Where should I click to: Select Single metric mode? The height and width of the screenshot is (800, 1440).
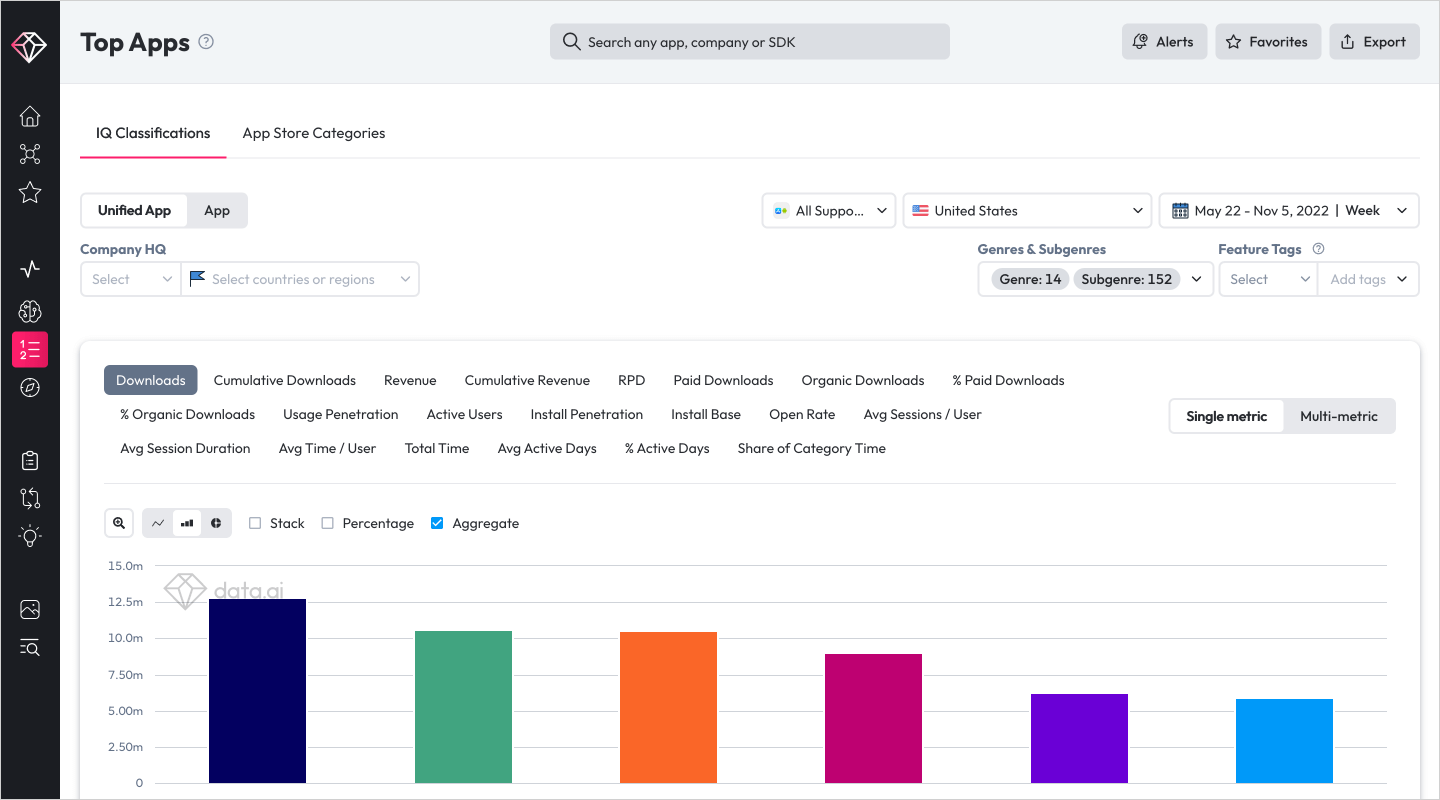[1227, 416]
